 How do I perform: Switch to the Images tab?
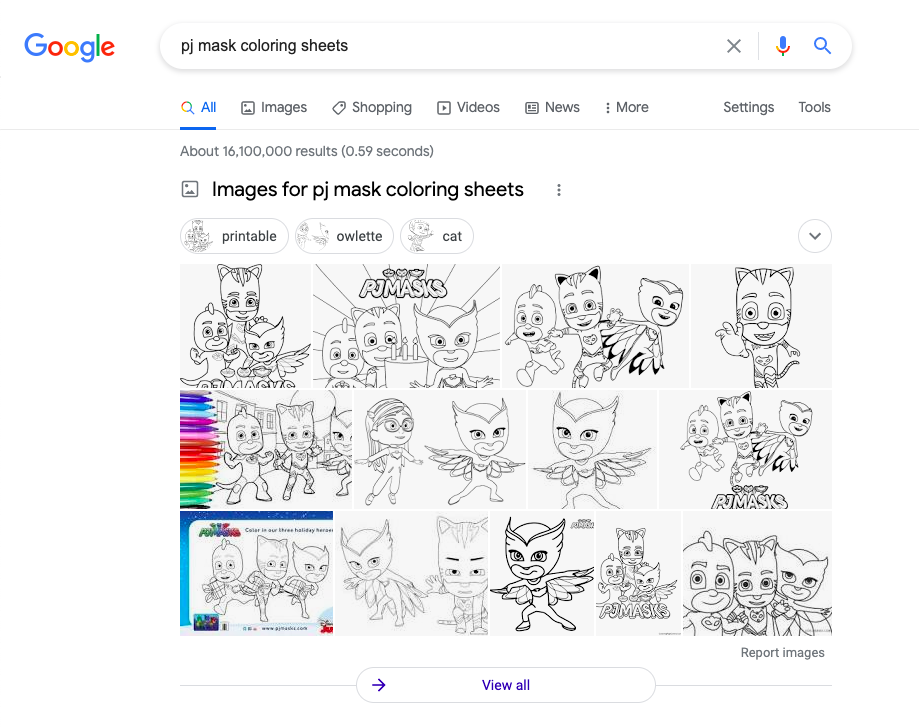pyautogui.click(x=274, y=108)
